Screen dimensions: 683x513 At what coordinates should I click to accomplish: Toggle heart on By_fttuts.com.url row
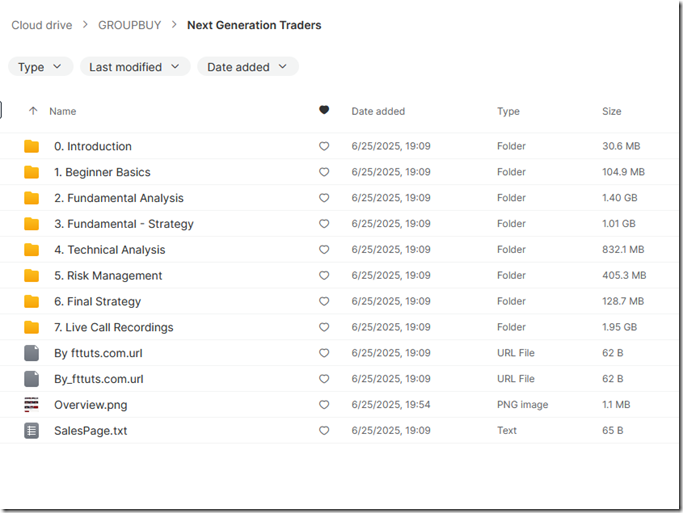coord(324,379)
